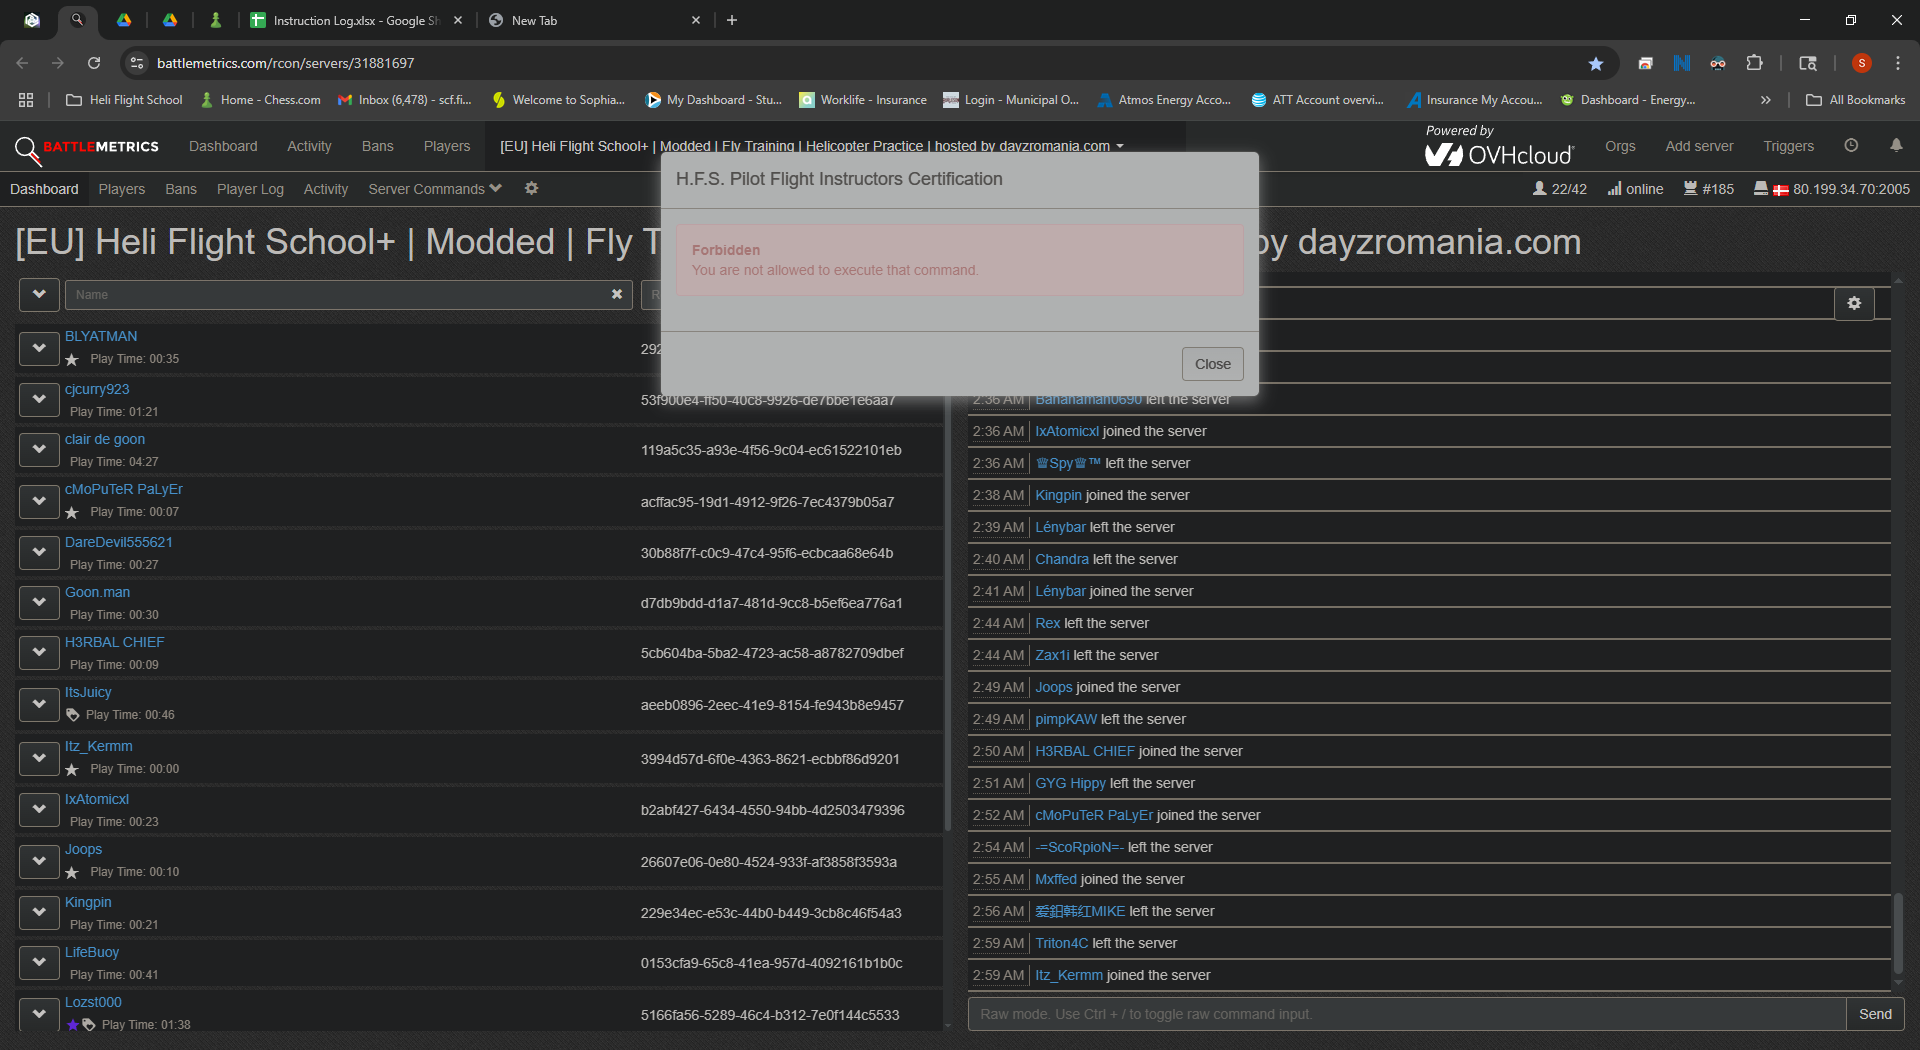The width and height of the screenshot is (1920, 1050).
Task: Open the Server Commands dropdown
Action: tap(435, 189)
